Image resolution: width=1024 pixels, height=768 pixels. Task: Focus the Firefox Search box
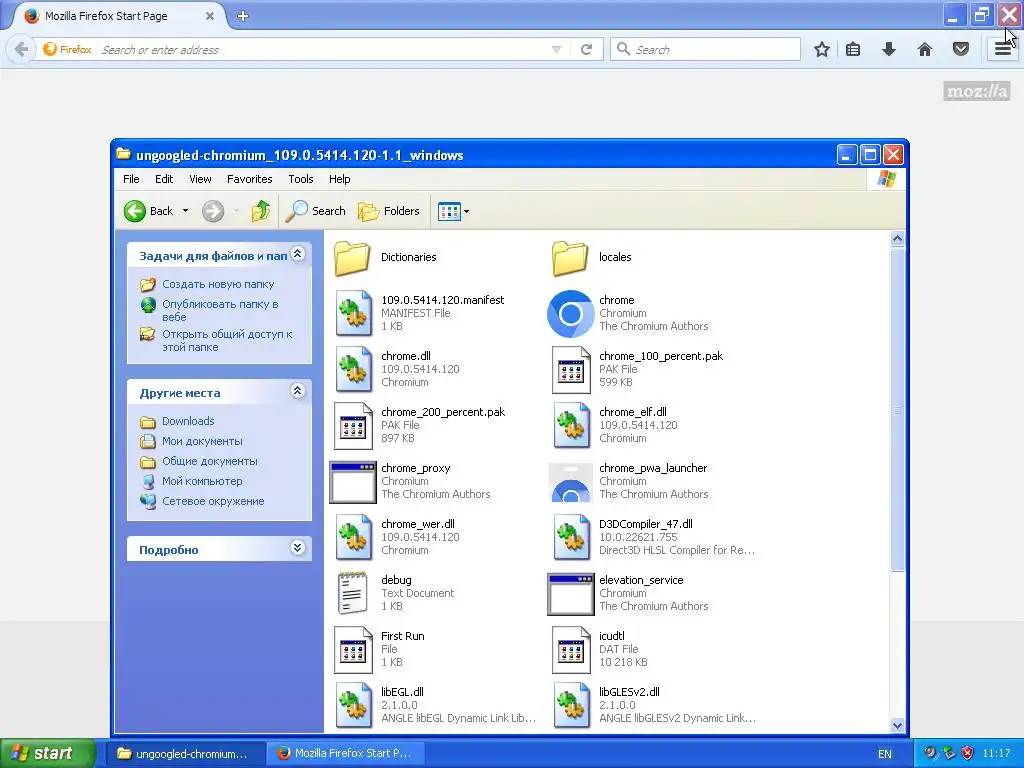pyautogui.click(x=705, y=50)
